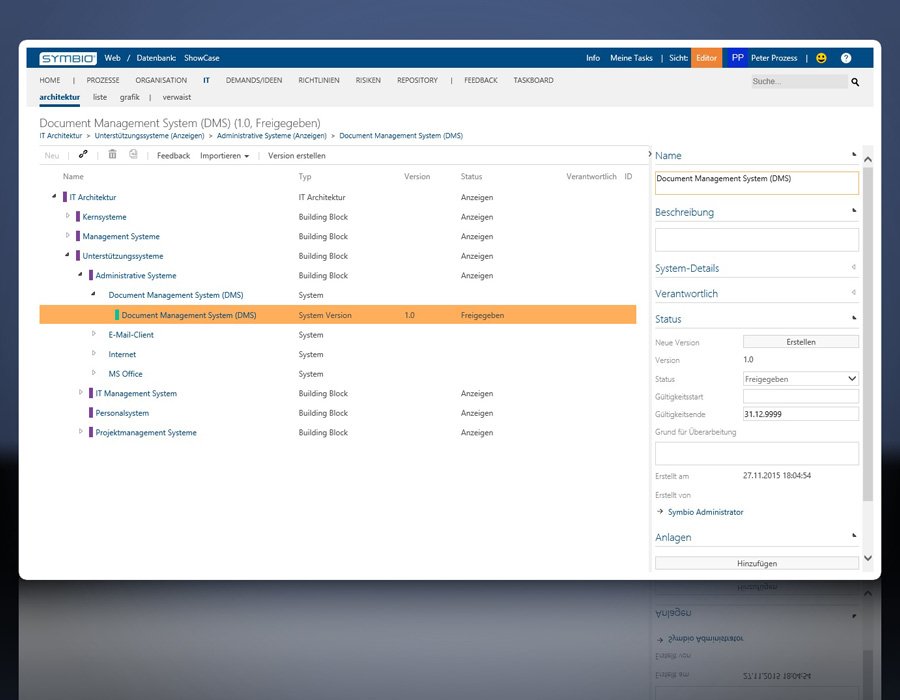900x700 pixels.
Task: Click the Typ column header
Action: [305, 177]
